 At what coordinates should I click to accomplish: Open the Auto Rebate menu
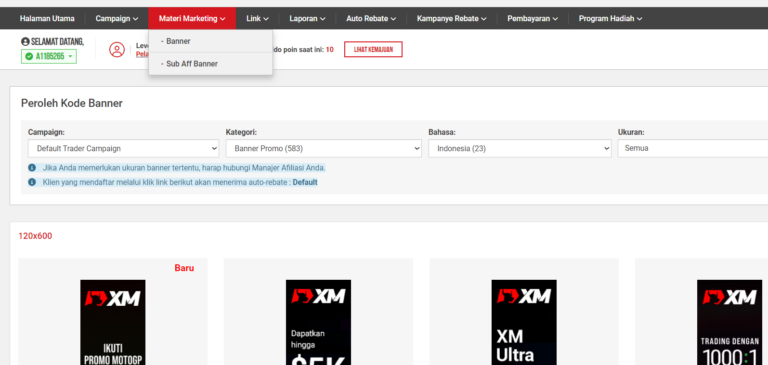click(371, 19)
